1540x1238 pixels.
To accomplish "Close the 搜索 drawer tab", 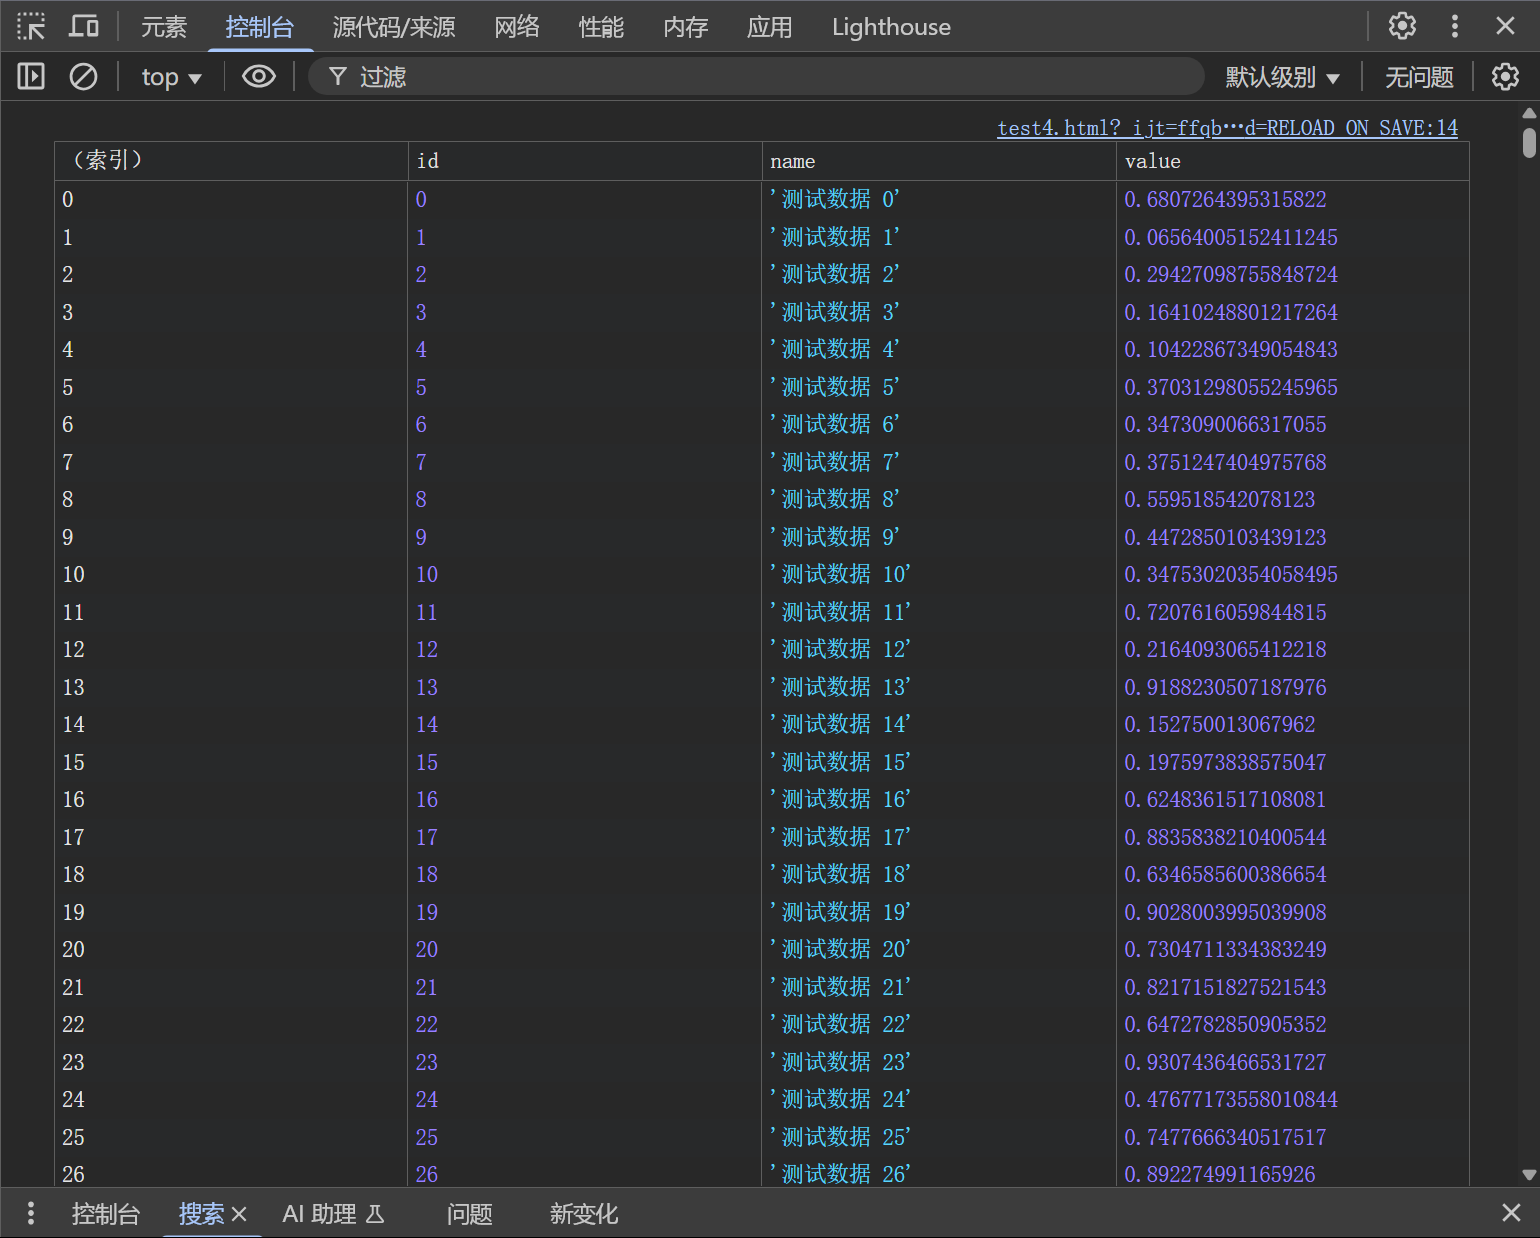I will click(239, 1214).
